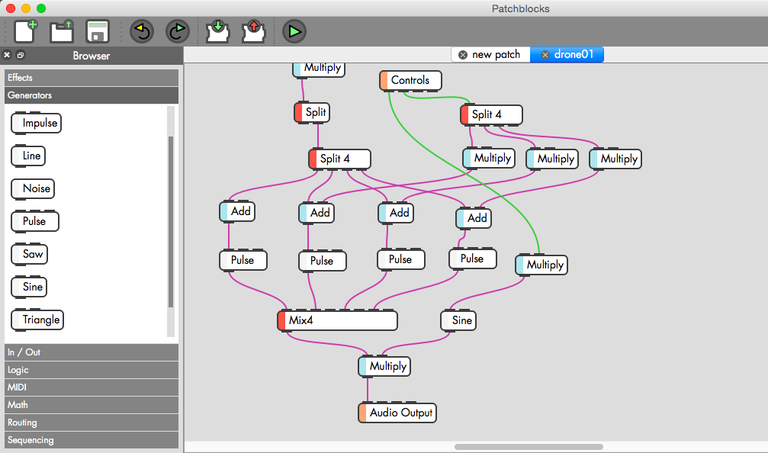
Task: Start the patch with the play button
Action: 294,31
